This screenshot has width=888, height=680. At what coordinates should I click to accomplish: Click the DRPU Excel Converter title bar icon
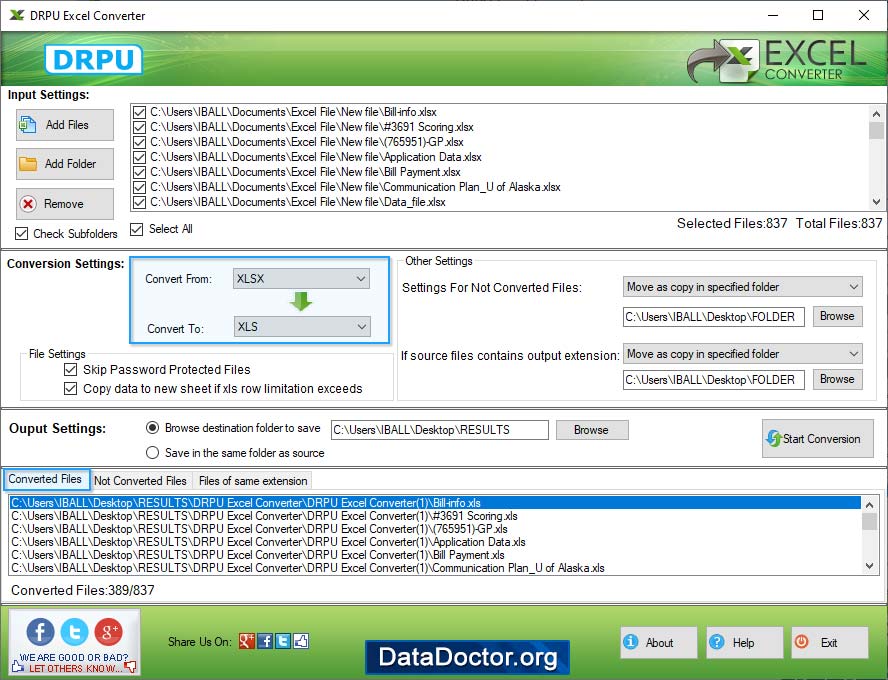tap(17, 15)
